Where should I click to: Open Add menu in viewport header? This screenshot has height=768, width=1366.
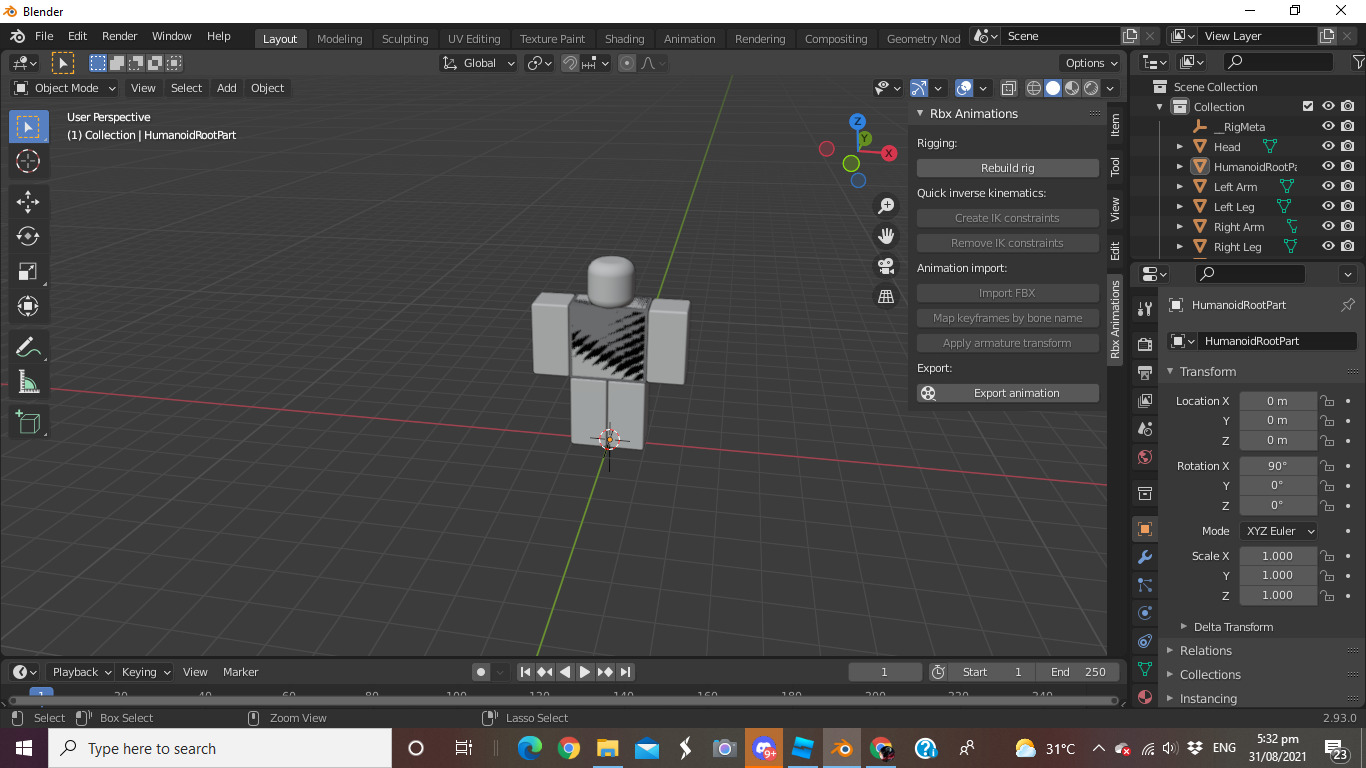[227, 88]
